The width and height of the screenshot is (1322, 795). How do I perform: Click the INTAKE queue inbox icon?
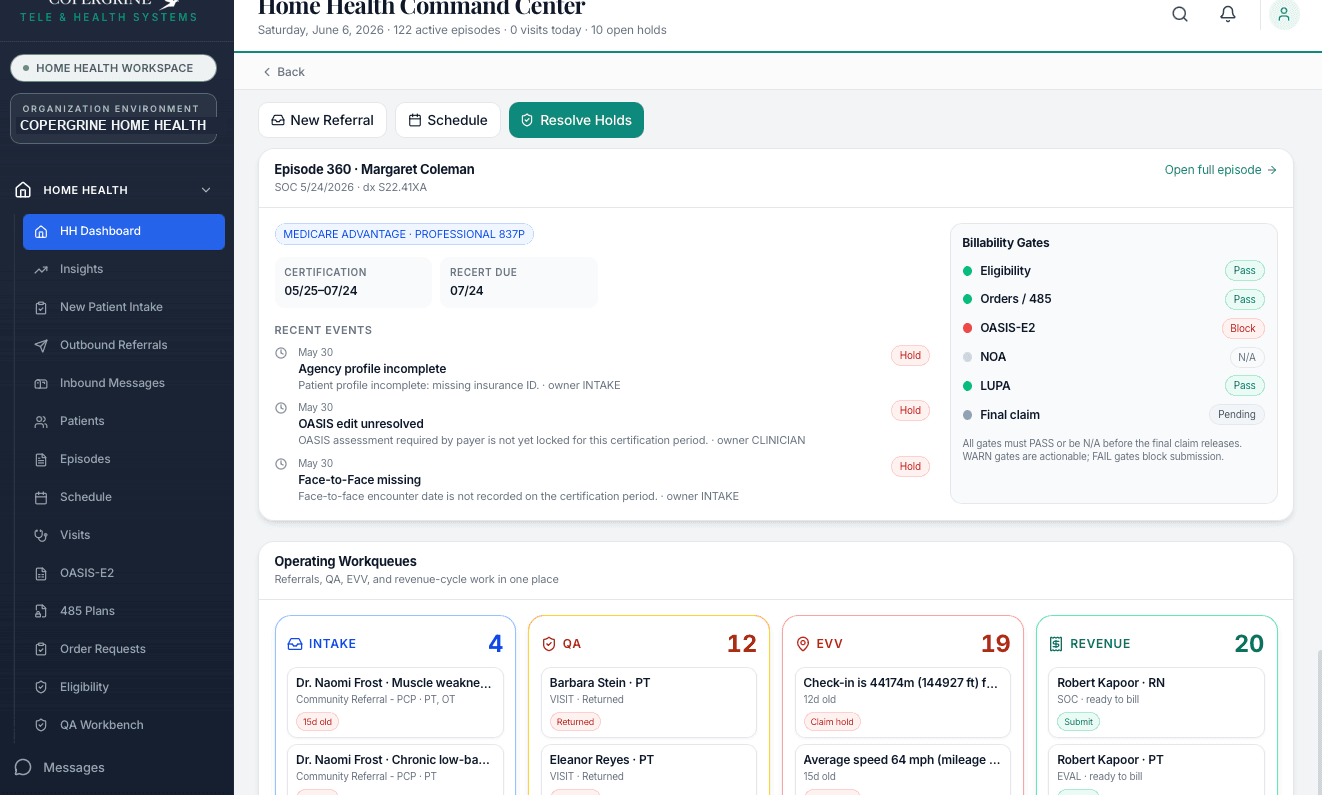pos(295,644)
